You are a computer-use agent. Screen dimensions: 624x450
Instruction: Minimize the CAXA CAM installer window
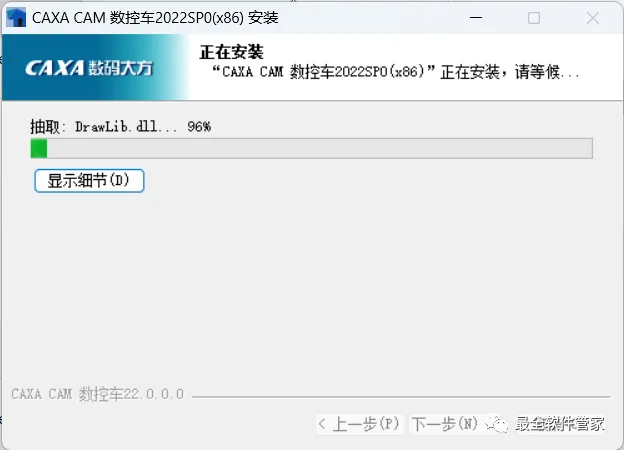(x=476, y=18)
